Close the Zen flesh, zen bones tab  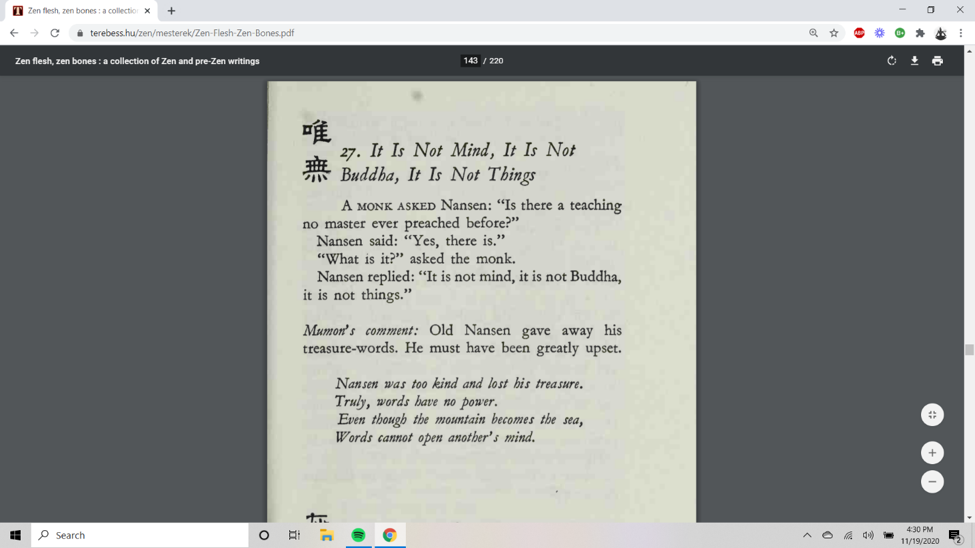(147, 11)
